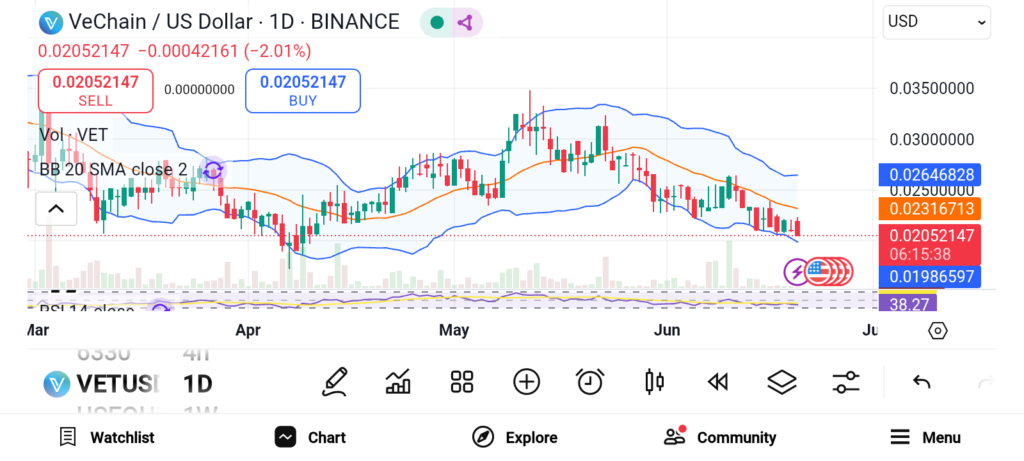Screen dimensions: 1024x461
Task: Collapse indicator legend with chevron-up button
Action: (x=56, y=209)
